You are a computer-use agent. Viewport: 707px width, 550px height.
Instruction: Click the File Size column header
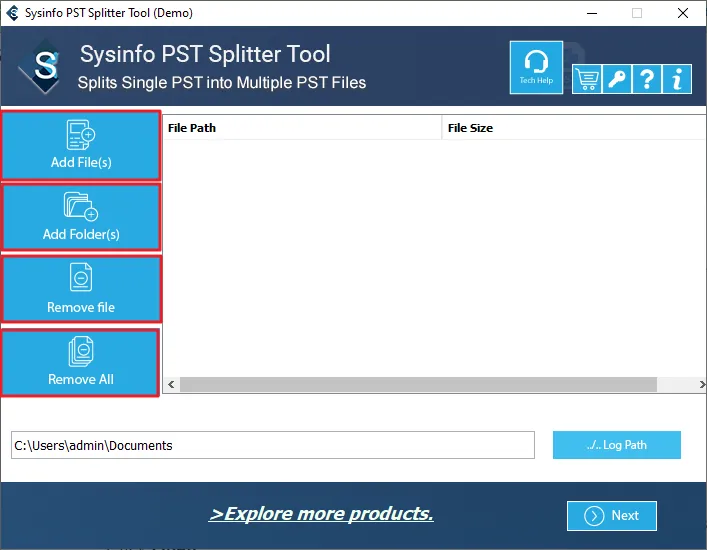tap(574, 128)
